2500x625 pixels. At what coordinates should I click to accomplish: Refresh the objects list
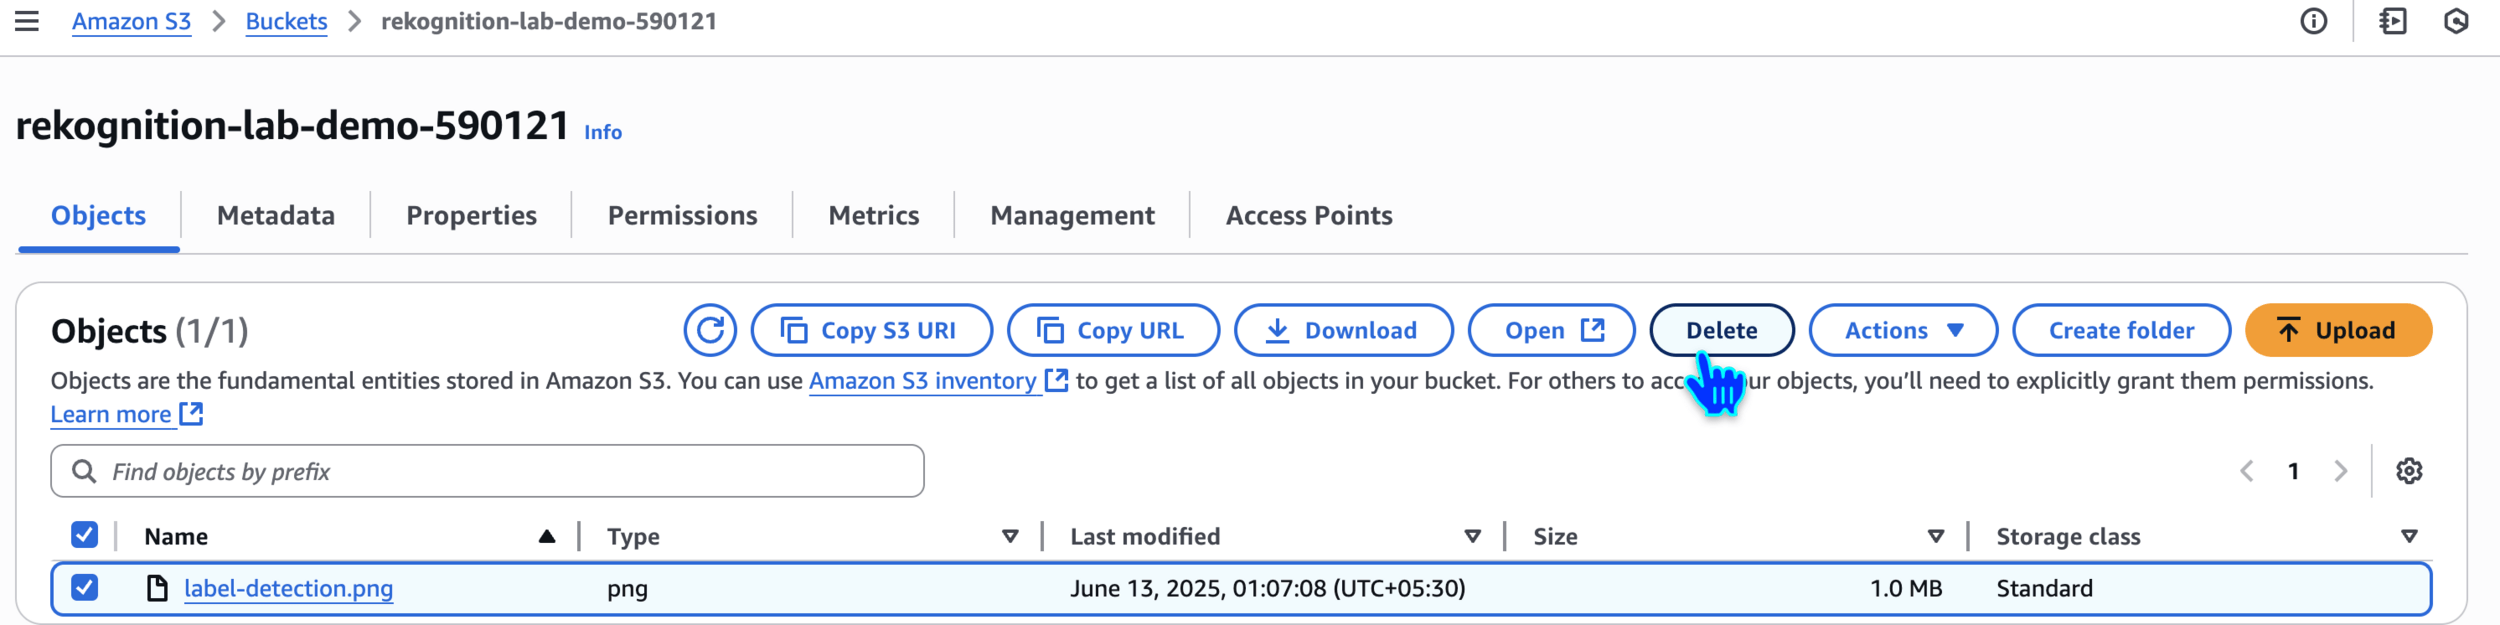point(710,330)
